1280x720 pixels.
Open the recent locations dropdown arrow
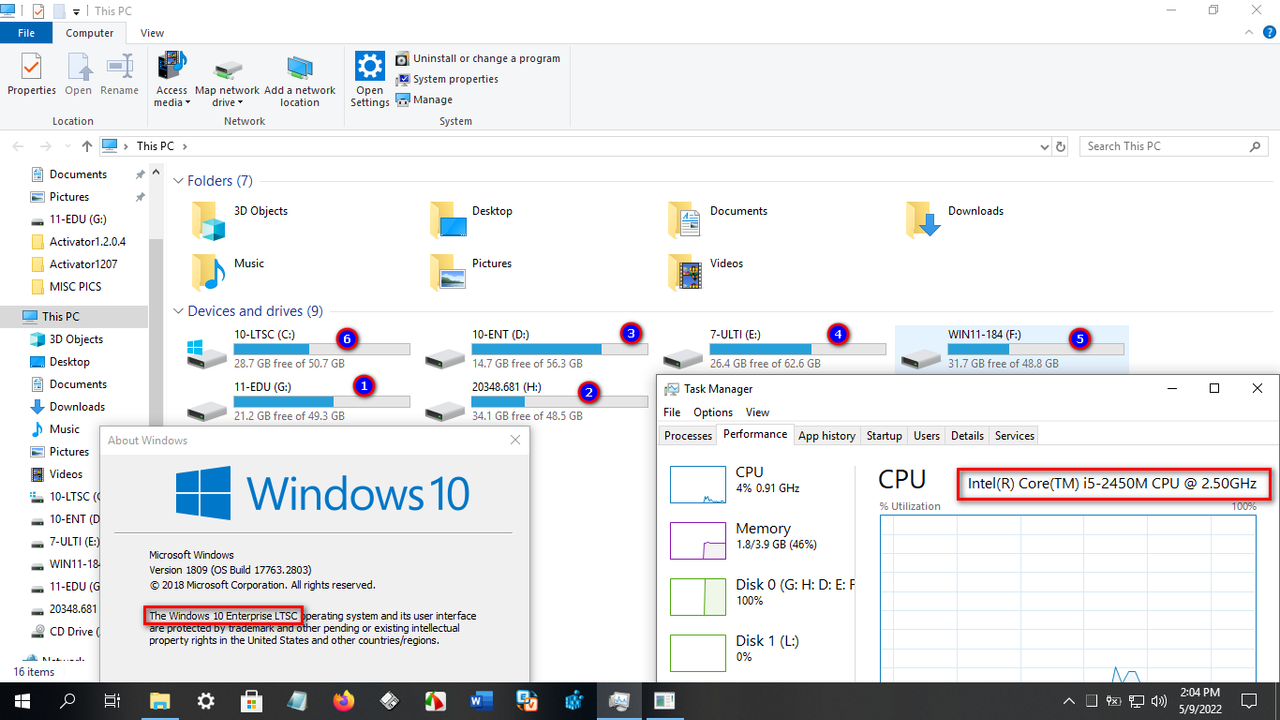pyautogui.click(x=66, y=146)
